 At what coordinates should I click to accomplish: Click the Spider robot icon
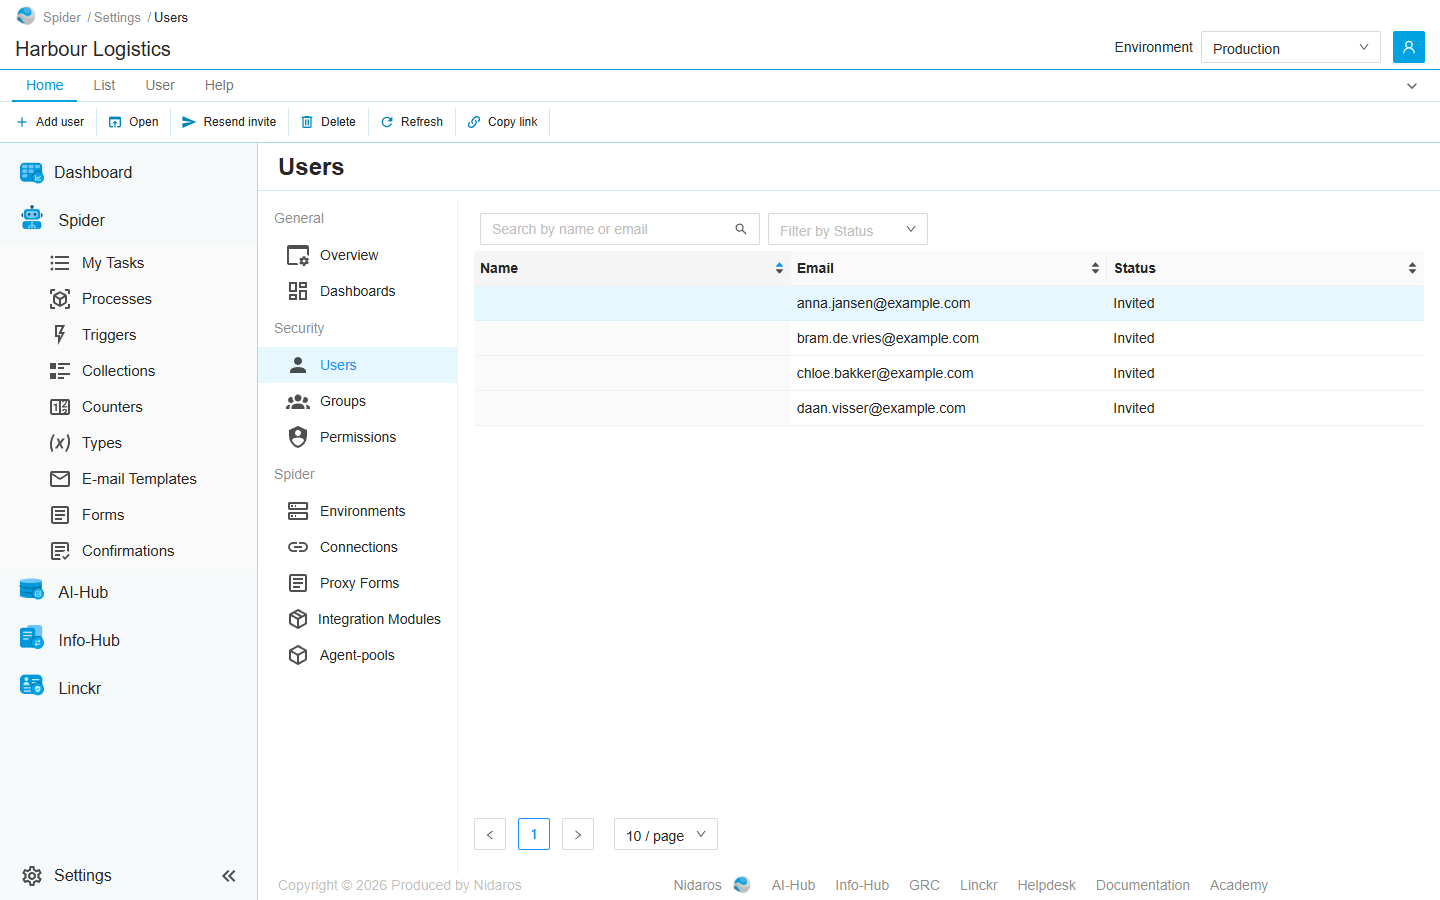(32, 219)
